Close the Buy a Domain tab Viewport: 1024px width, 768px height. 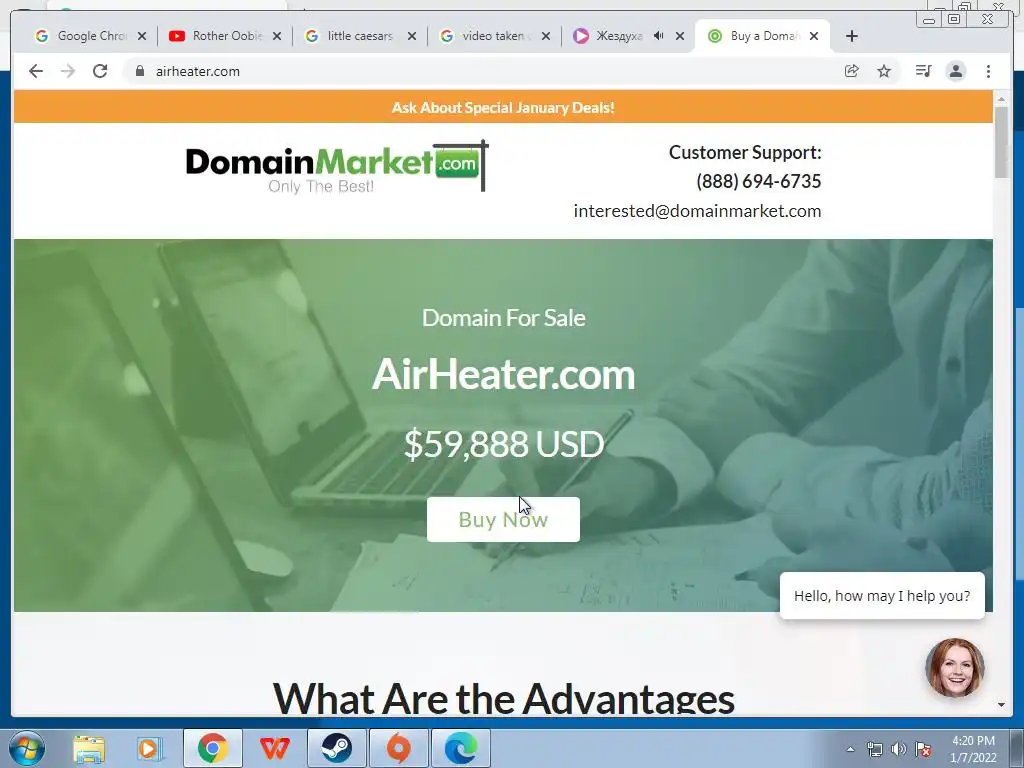click(x=814, y=36)
